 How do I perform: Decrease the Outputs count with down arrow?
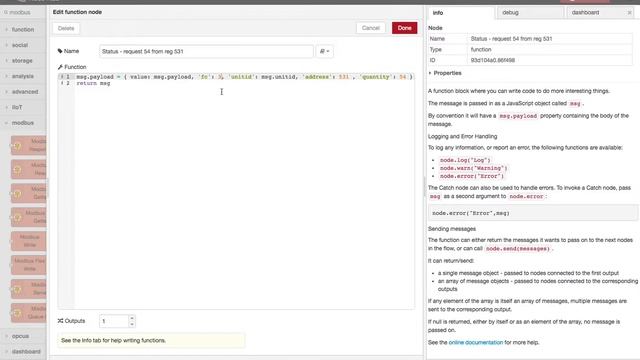(132, 324)
